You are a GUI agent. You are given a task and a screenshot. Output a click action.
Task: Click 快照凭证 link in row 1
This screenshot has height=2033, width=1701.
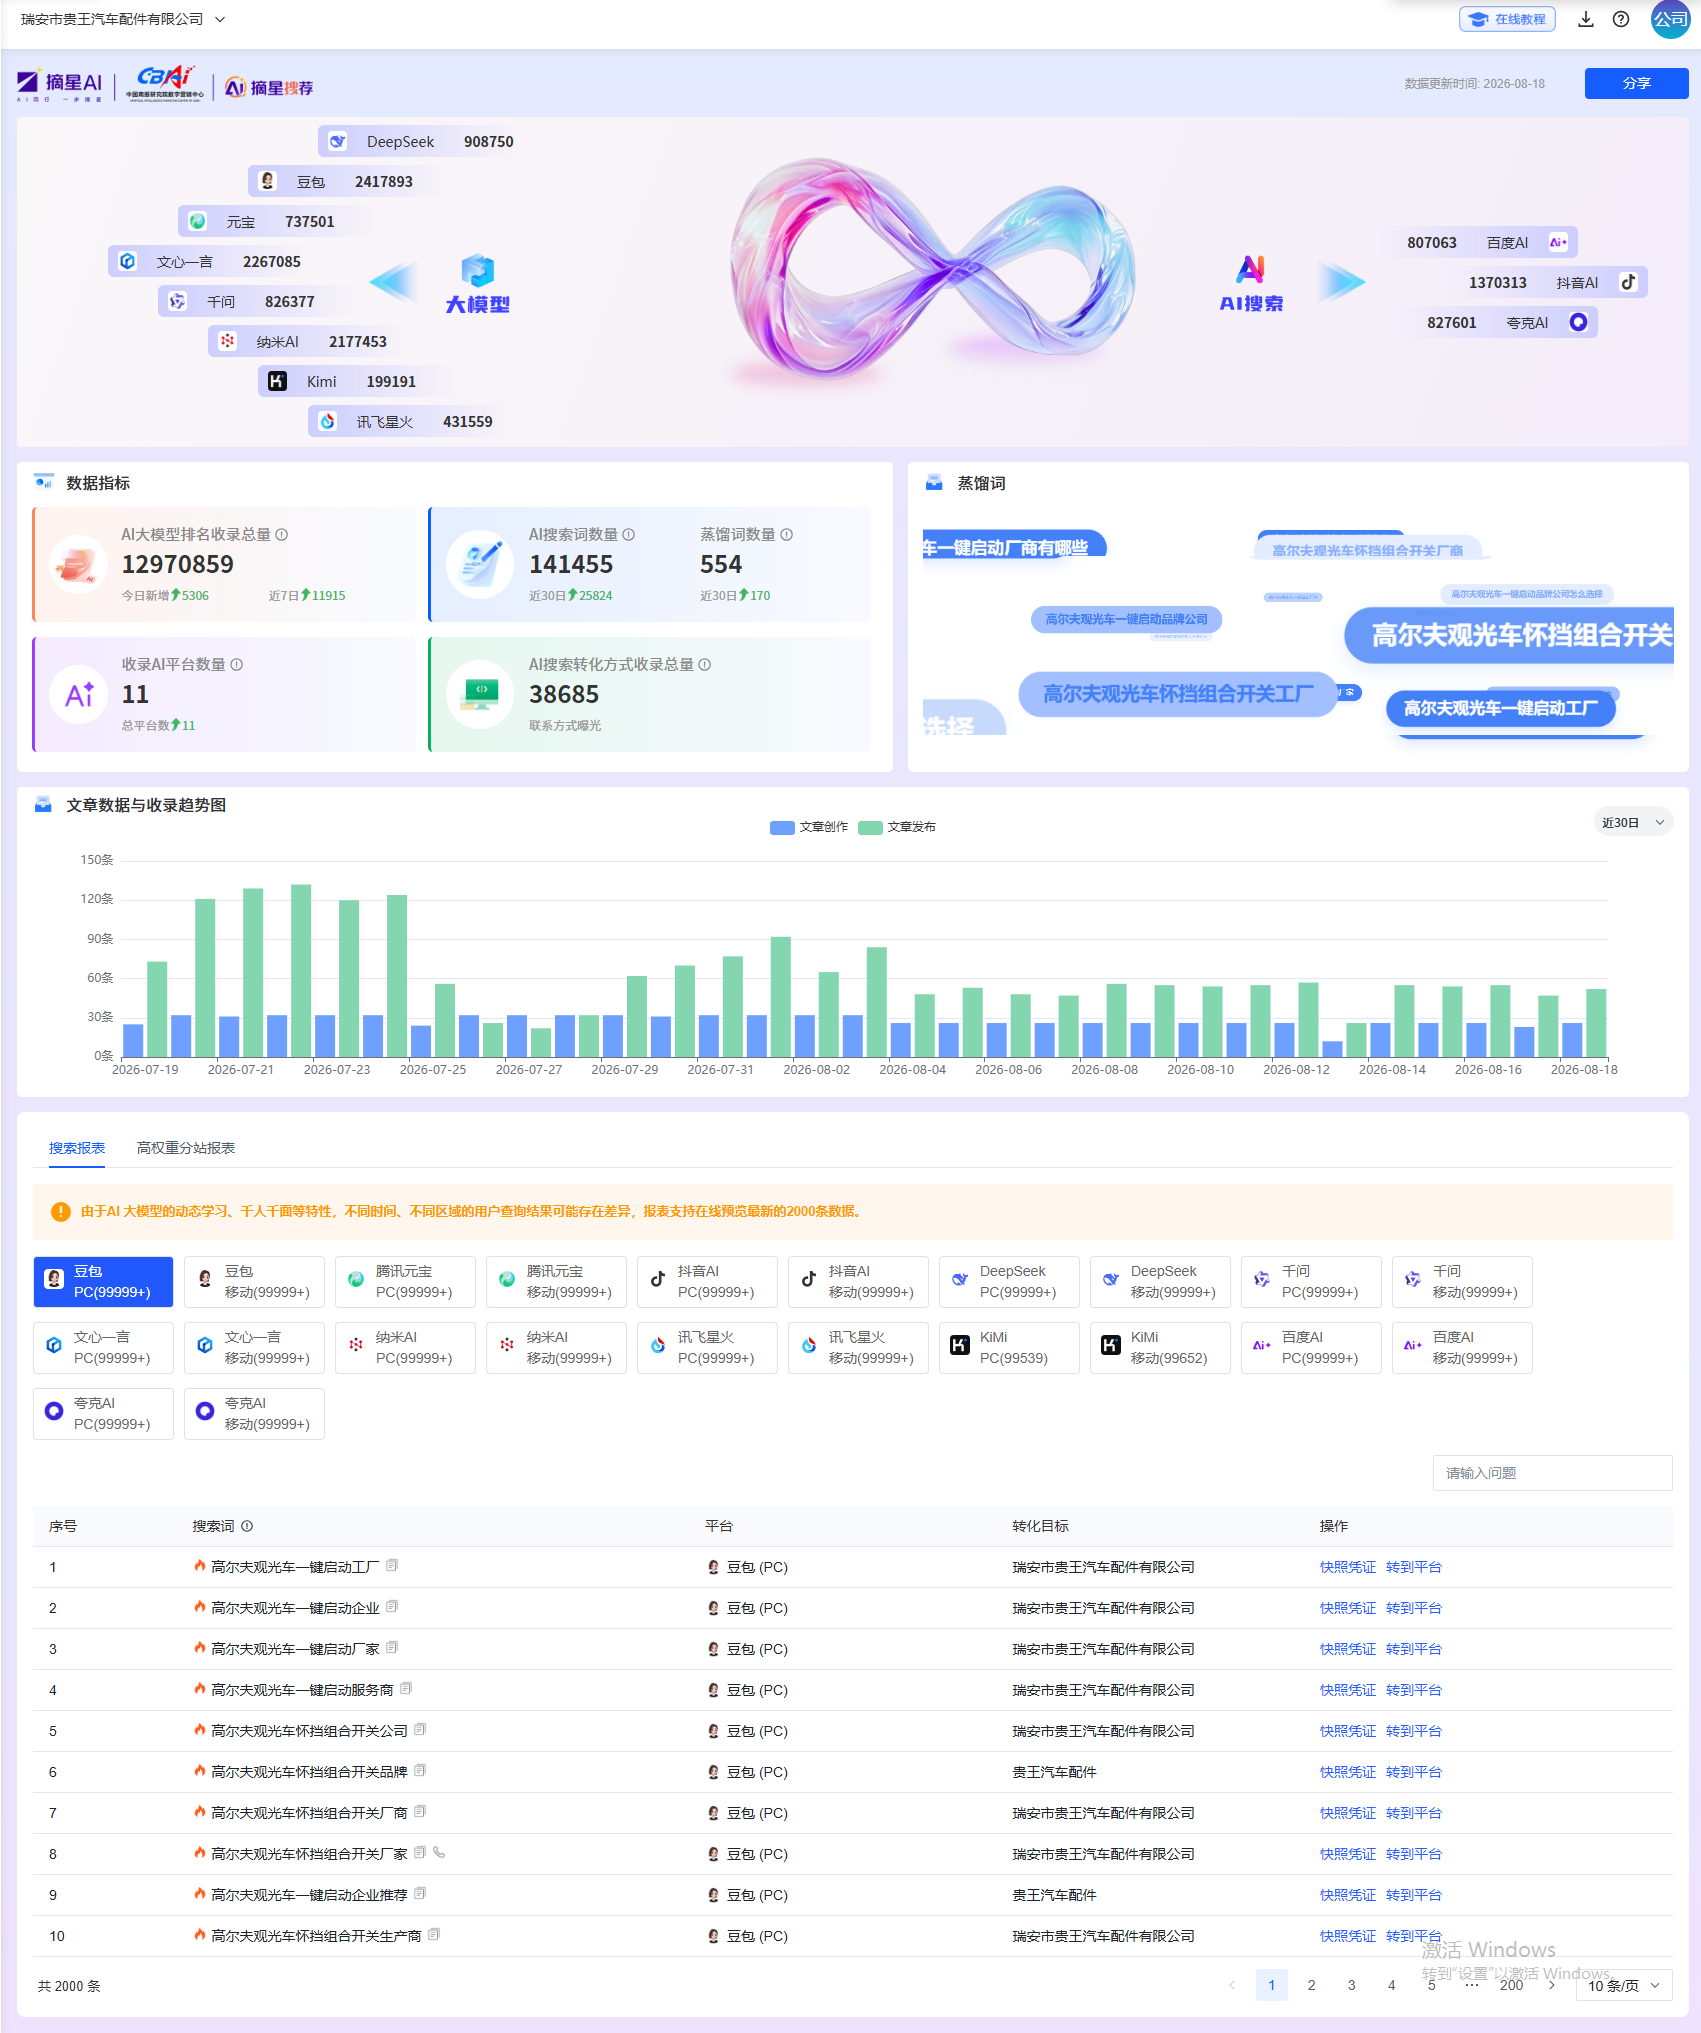pos(1347,1567)
